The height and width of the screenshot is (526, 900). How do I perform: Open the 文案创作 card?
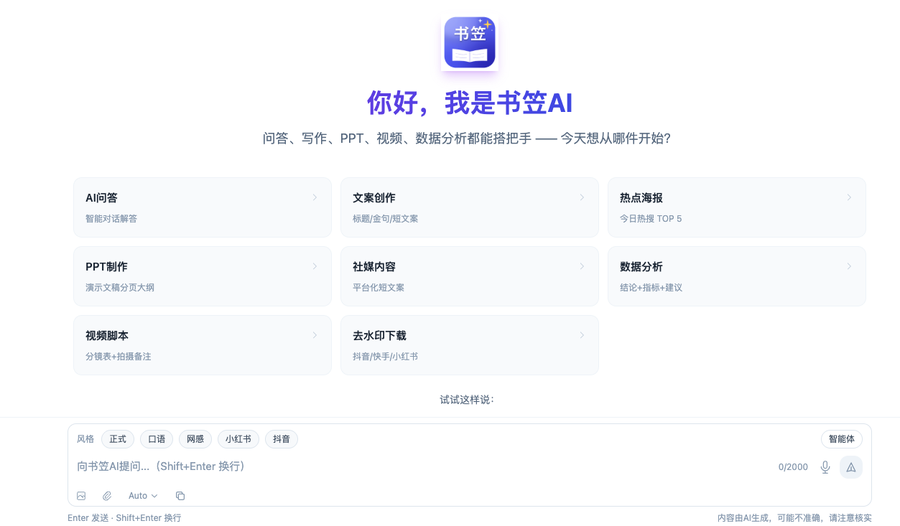(470, 207)
